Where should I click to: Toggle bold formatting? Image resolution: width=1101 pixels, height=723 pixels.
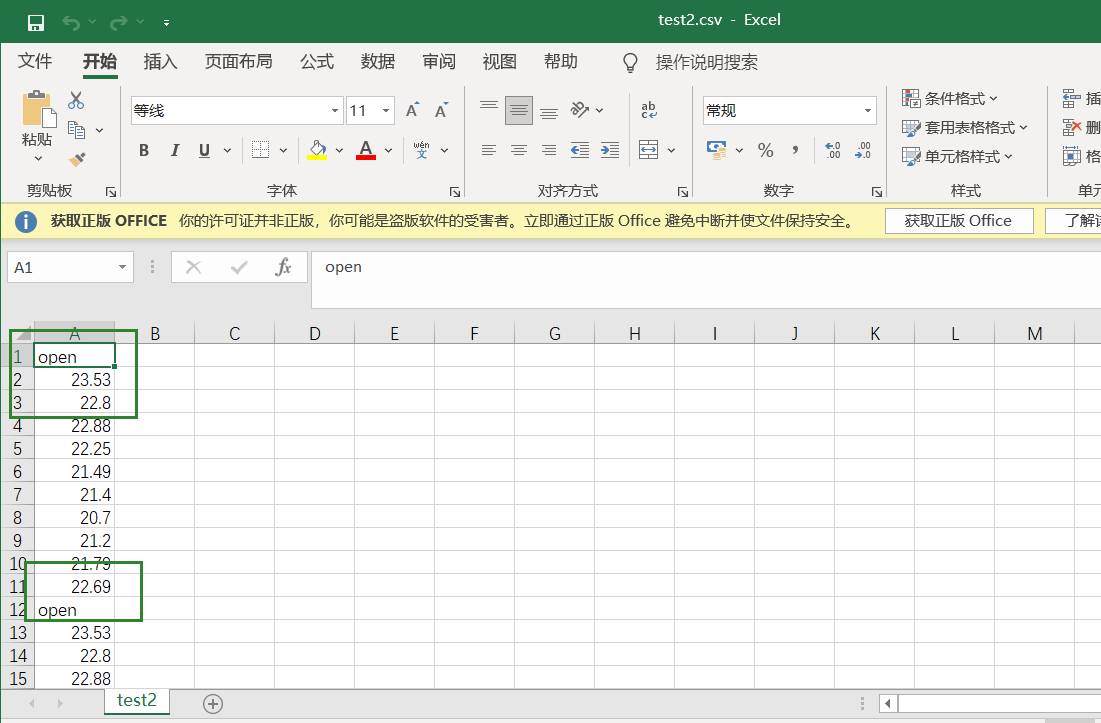(144, 150)
